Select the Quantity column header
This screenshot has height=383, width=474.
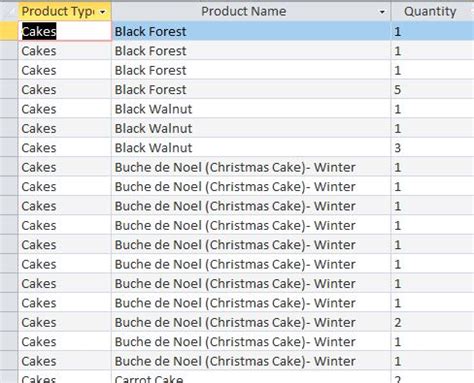click(433, 11)
